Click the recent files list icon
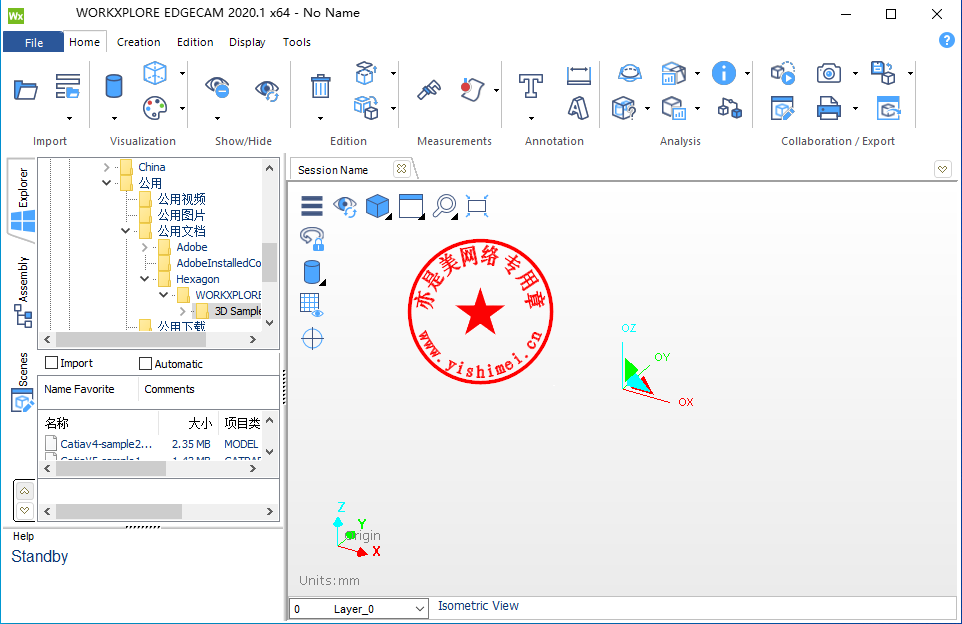Image resolution: width=962 pixels, height=624 pixels. coord(68,87)
